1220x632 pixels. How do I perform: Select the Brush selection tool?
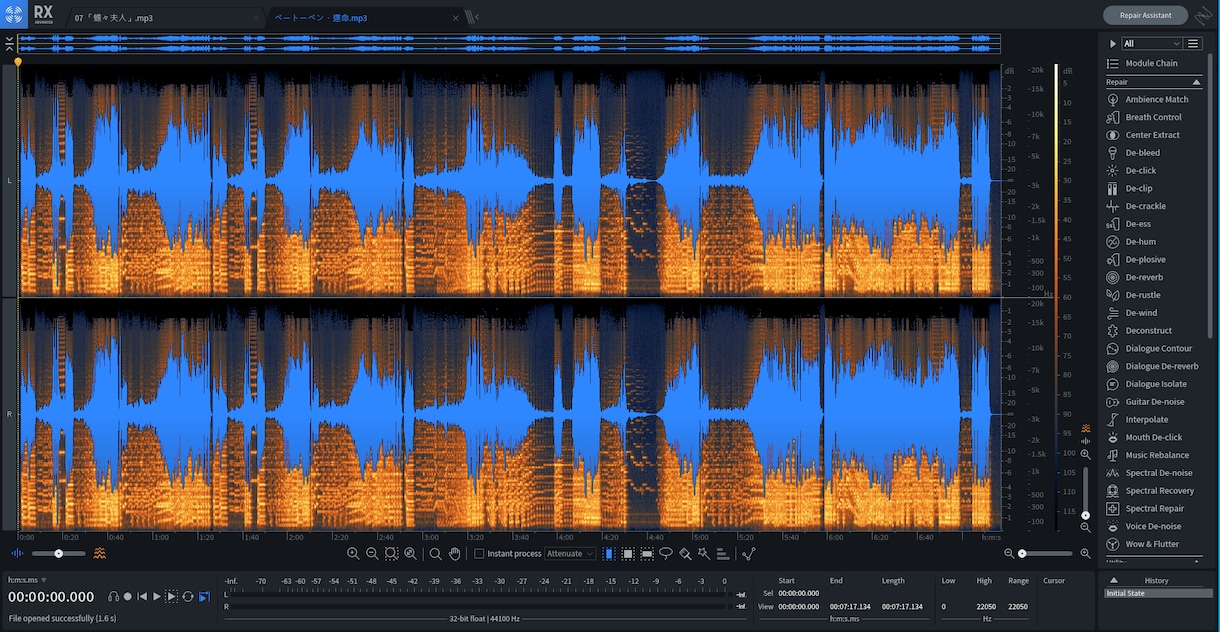pyautogui.click(x=685, y=554)
